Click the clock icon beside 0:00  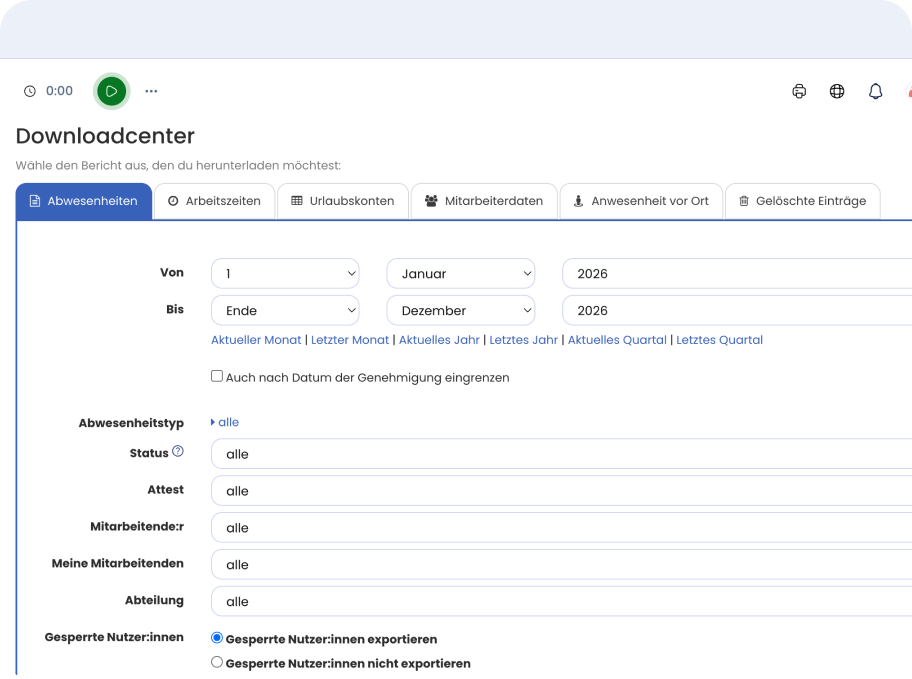pos(30,91)
